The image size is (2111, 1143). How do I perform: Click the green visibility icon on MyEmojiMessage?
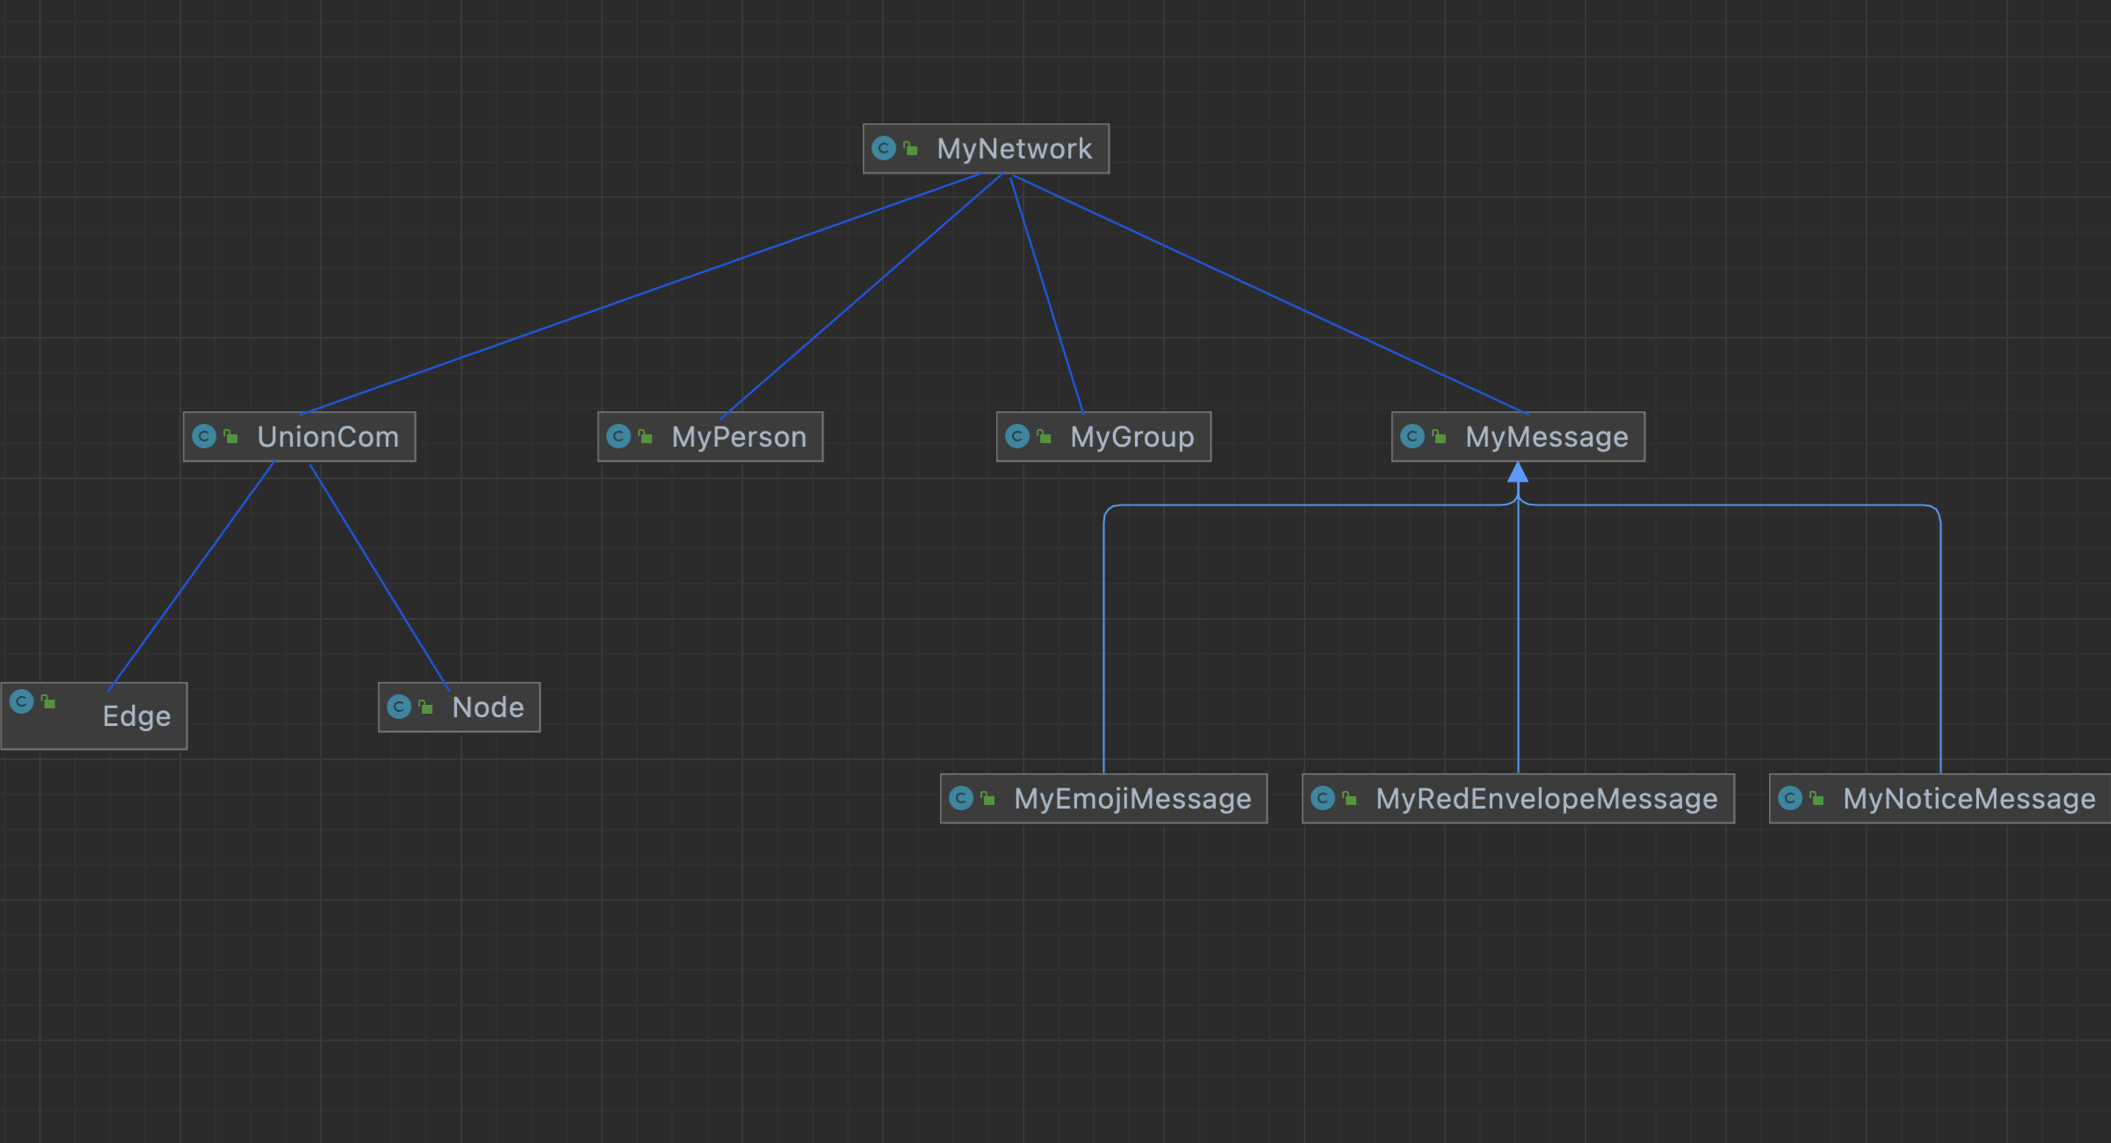click(x=989, y=799)
